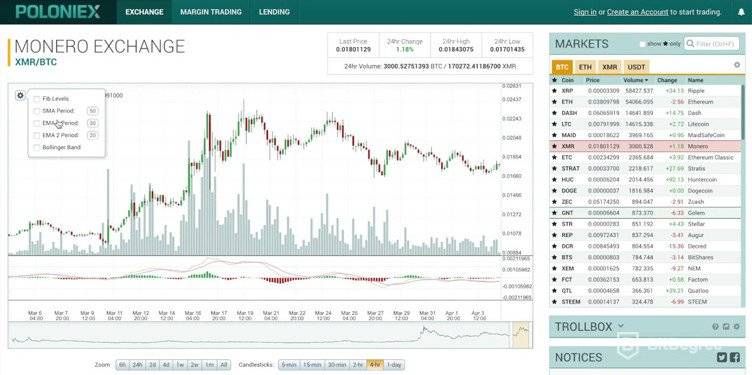Click the chart settings gear icon

[20, 95]
